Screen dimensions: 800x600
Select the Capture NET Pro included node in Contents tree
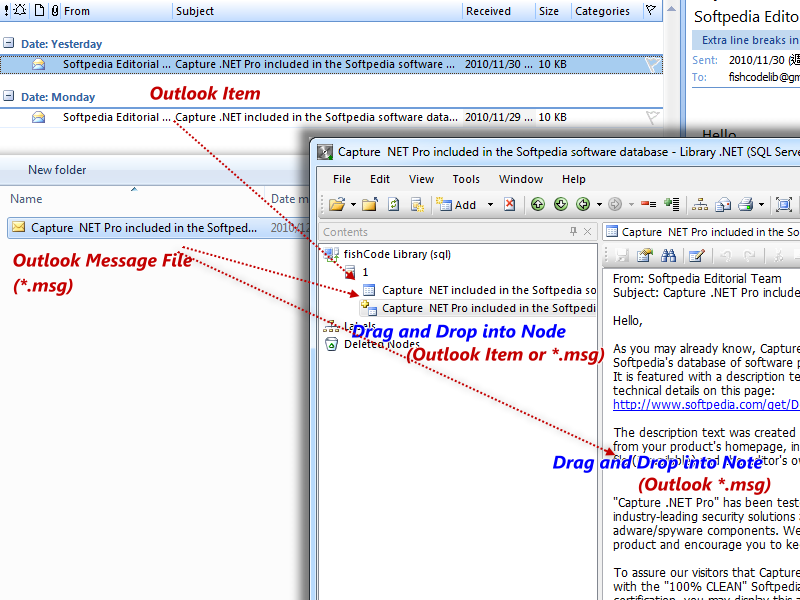click(489, 308)
